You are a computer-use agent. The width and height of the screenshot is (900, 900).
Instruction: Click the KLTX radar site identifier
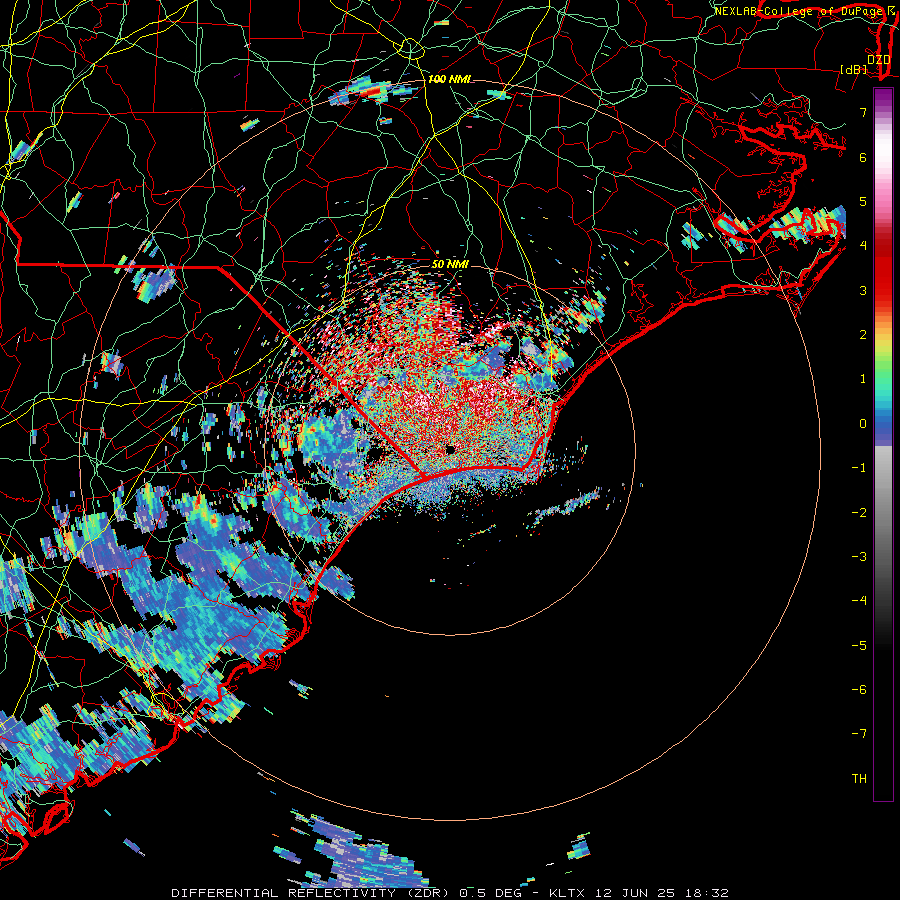[567, 893]
